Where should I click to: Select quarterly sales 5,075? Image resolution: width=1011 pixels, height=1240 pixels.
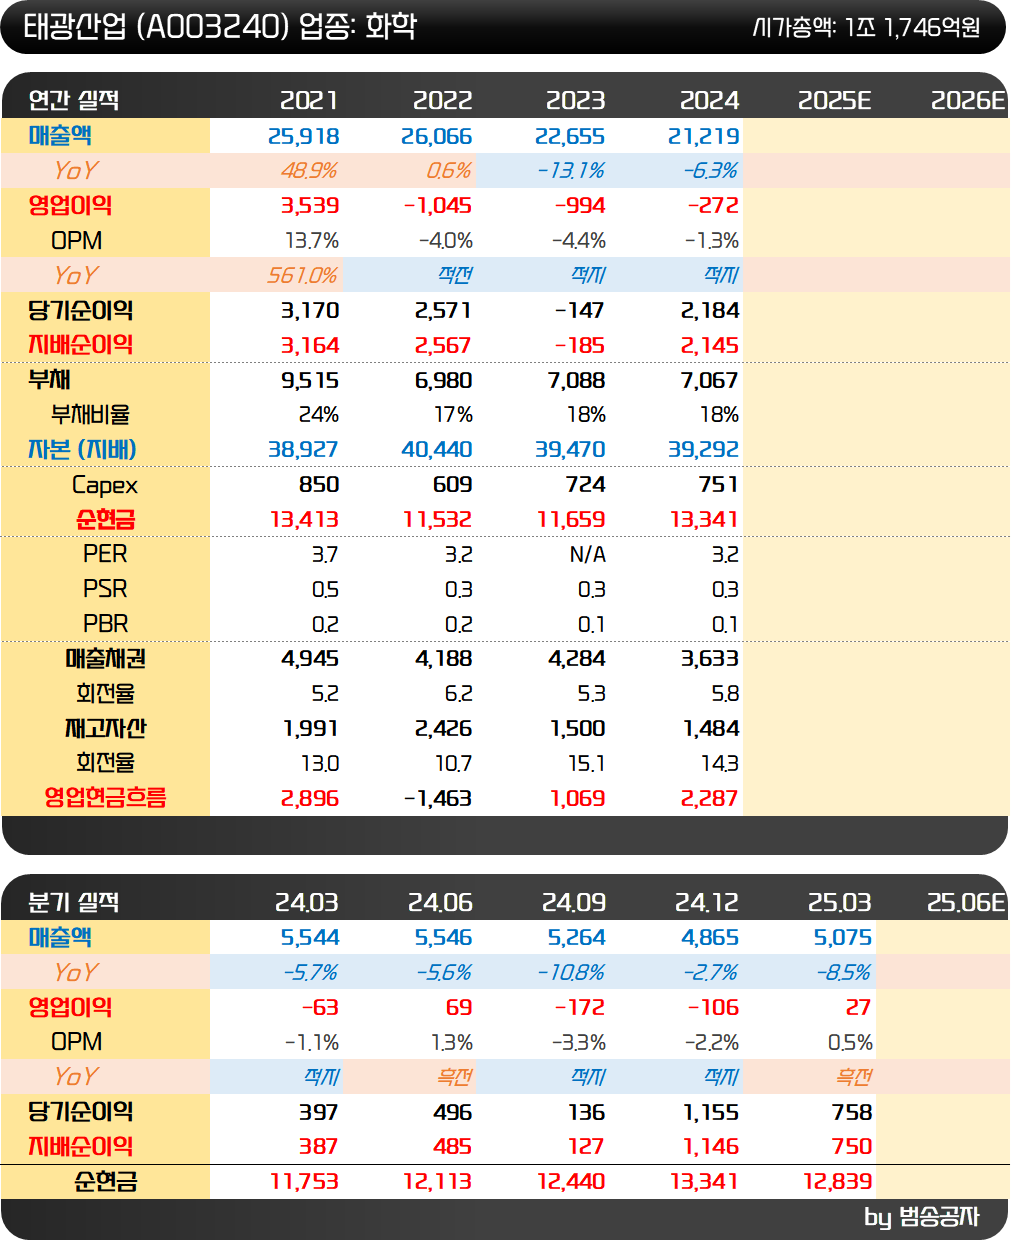coord(843,938)
